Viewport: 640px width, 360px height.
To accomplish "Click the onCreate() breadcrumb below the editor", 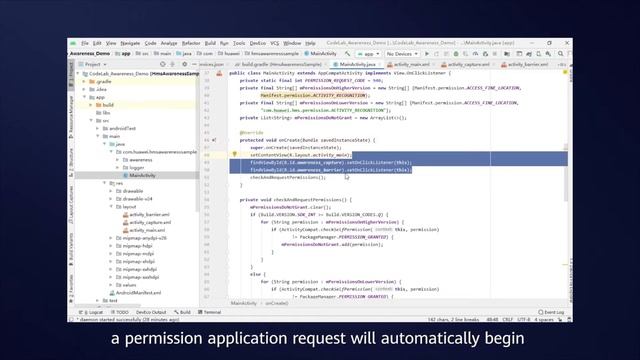I will [277, 303].
